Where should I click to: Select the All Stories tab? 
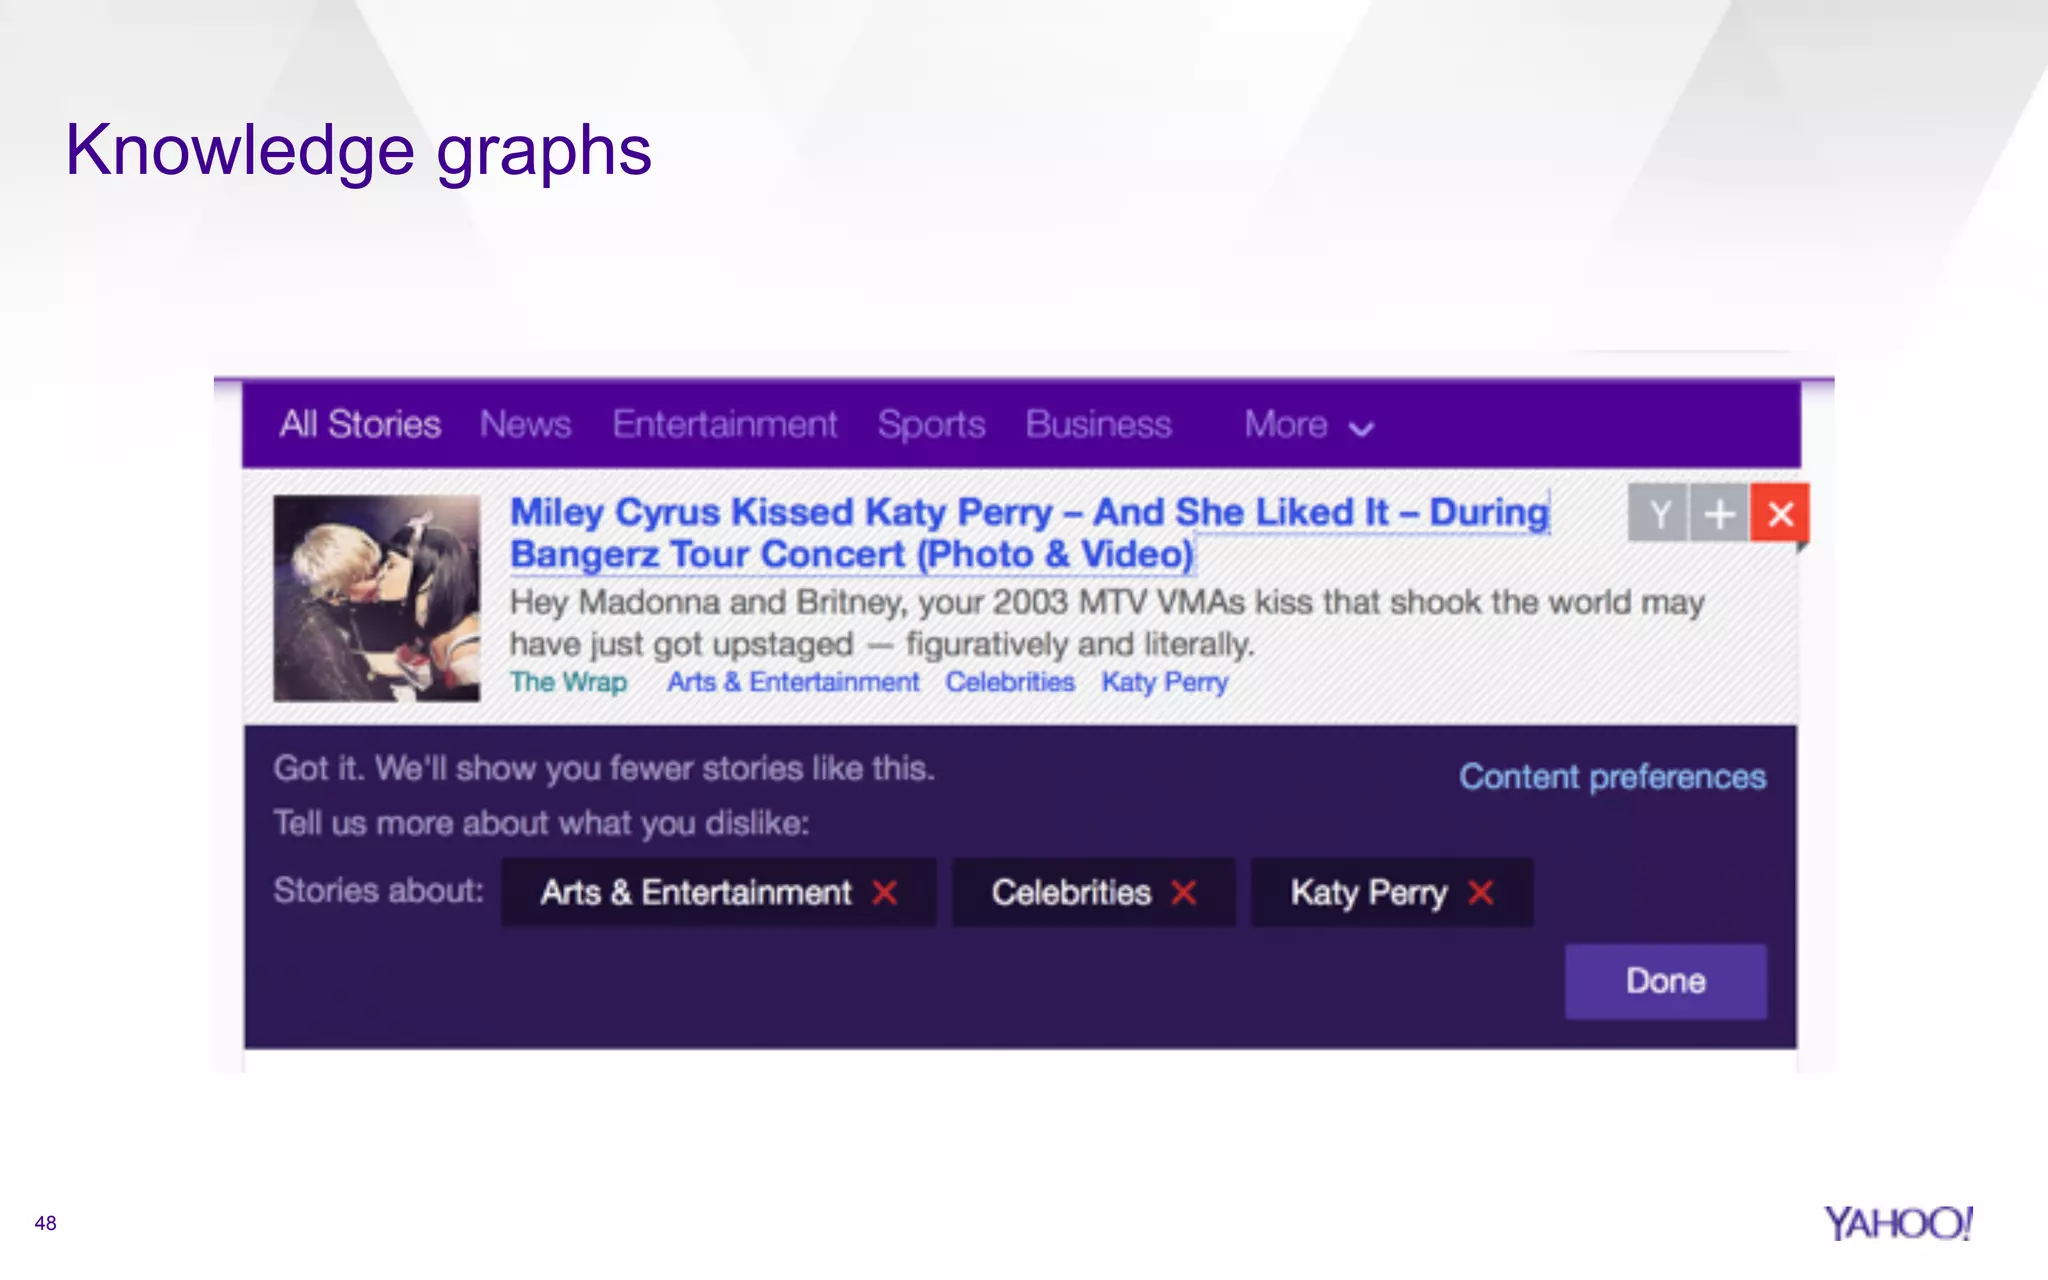360,424
